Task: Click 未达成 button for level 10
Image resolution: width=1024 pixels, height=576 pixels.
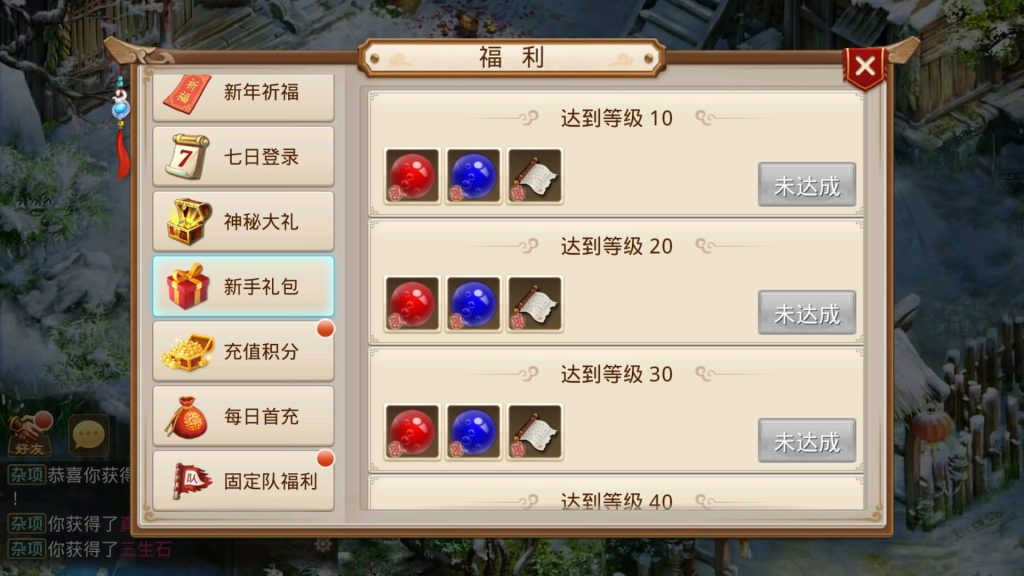Action: pos(807,185)
